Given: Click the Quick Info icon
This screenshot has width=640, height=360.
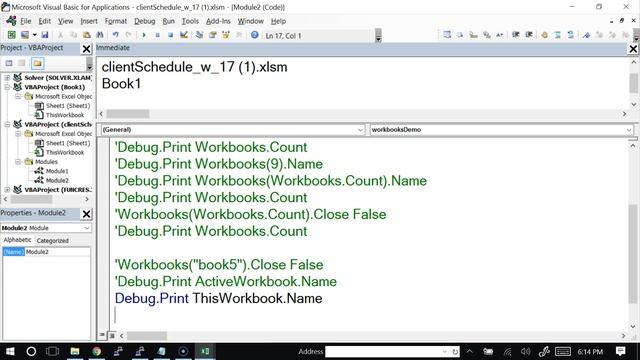Looking at the screenshot, I should 473,35.
